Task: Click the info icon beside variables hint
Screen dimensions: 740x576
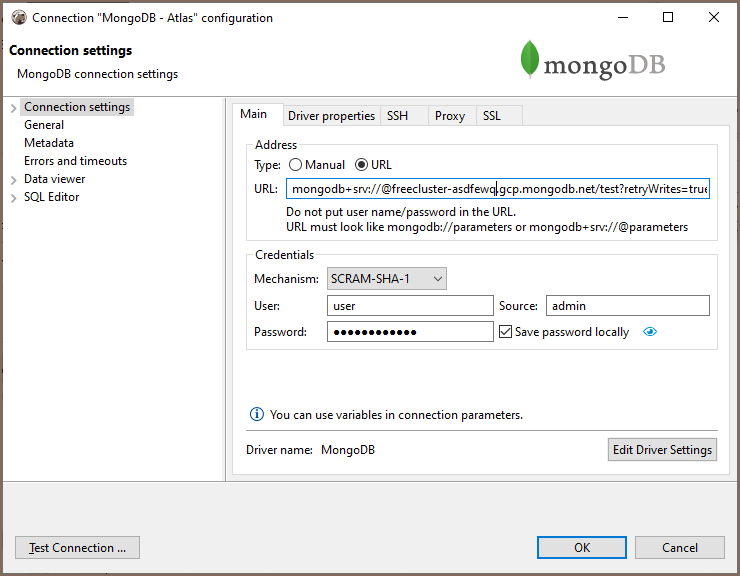Action: point(256,414)
